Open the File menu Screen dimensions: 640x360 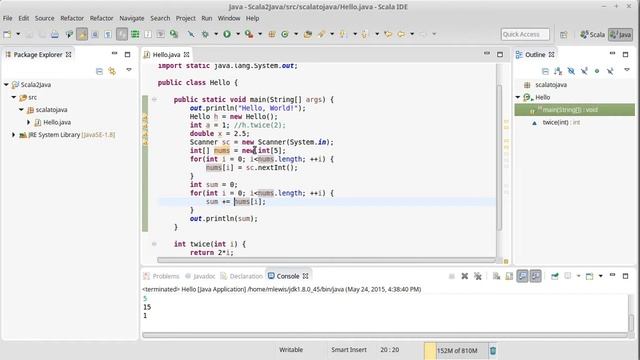(x=7, y=18)
